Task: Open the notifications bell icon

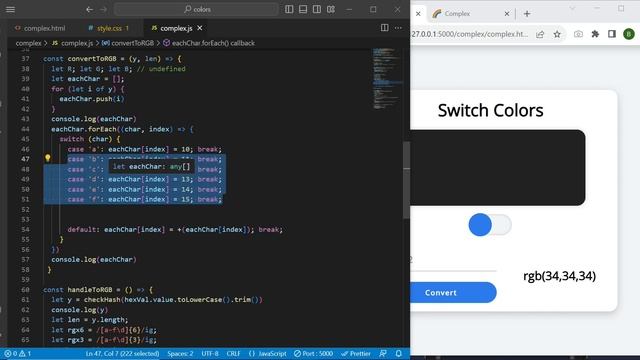Action: (x=399, y=353)
